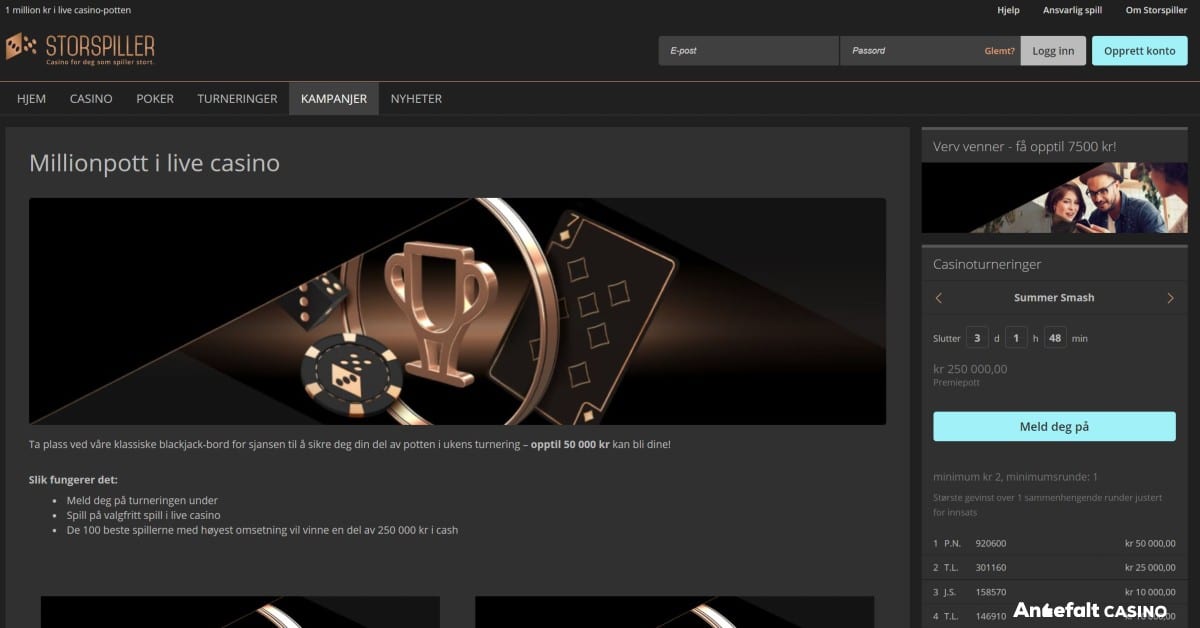Click the Slik fungerer det heading

point(73,480)
